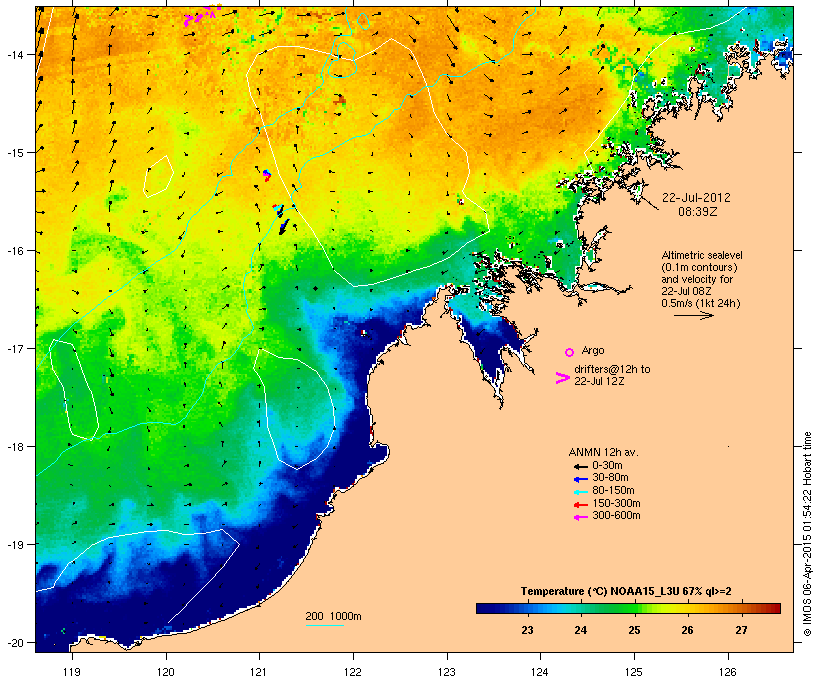This screenshot has width=820, height=680.
Task: Click the longitude axis label 126
Action: [x=728, y=672]
